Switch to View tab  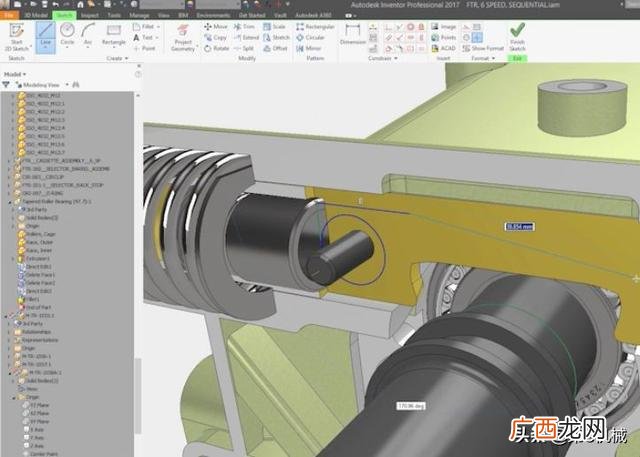(164, 16)
